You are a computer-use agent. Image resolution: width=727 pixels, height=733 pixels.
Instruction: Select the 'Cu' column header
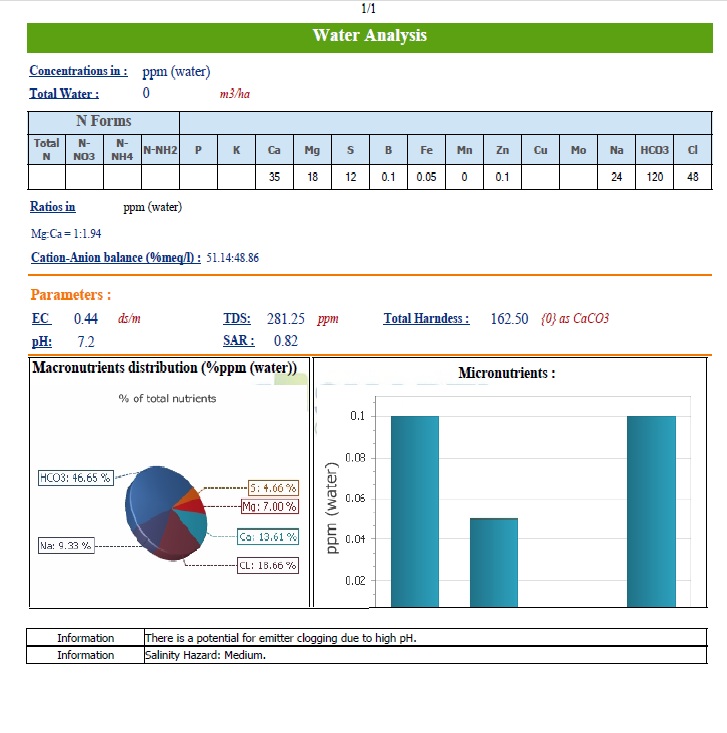(540, 150)
